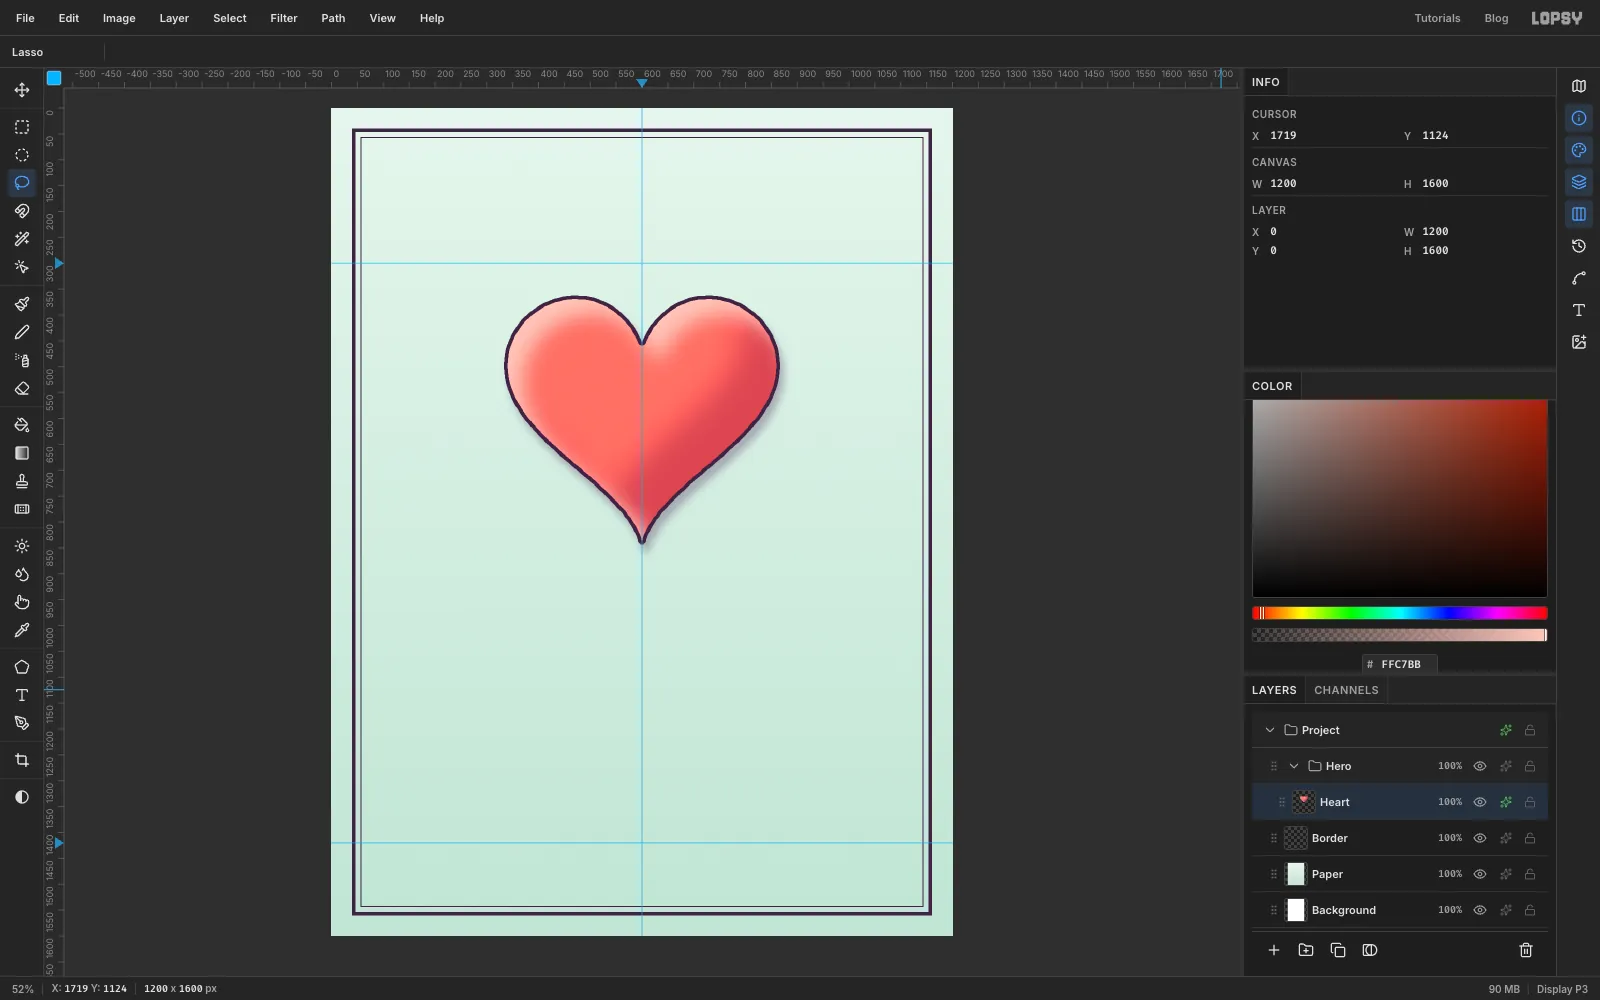This screenshot has height=1000, width=1600.
Task: Hide the Background layer
Action: click(1480, 910)
